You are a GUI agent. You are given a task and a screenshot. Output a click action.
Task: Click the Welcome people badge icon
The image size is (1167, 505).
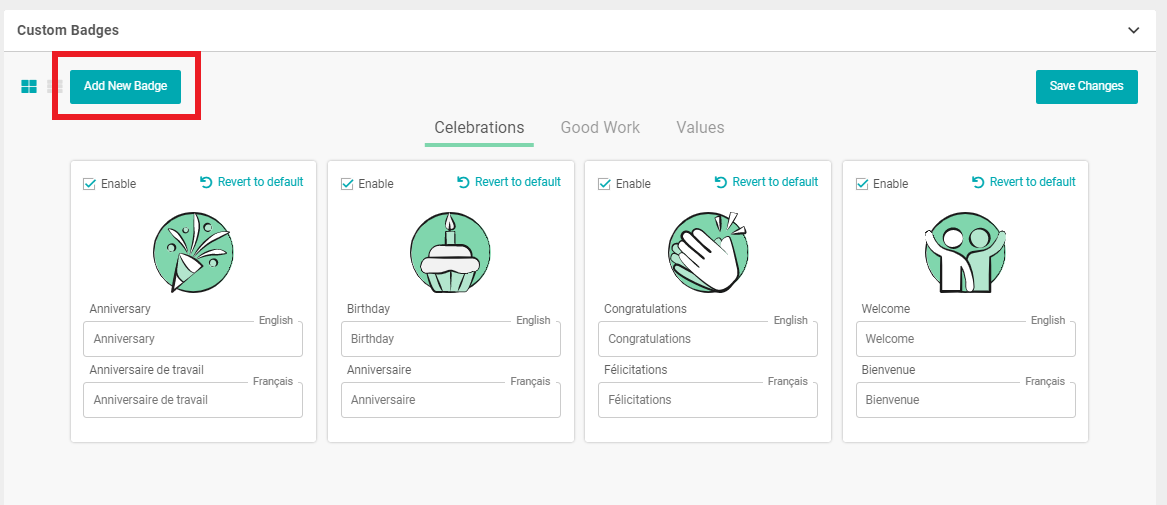[x=965, y=252]
